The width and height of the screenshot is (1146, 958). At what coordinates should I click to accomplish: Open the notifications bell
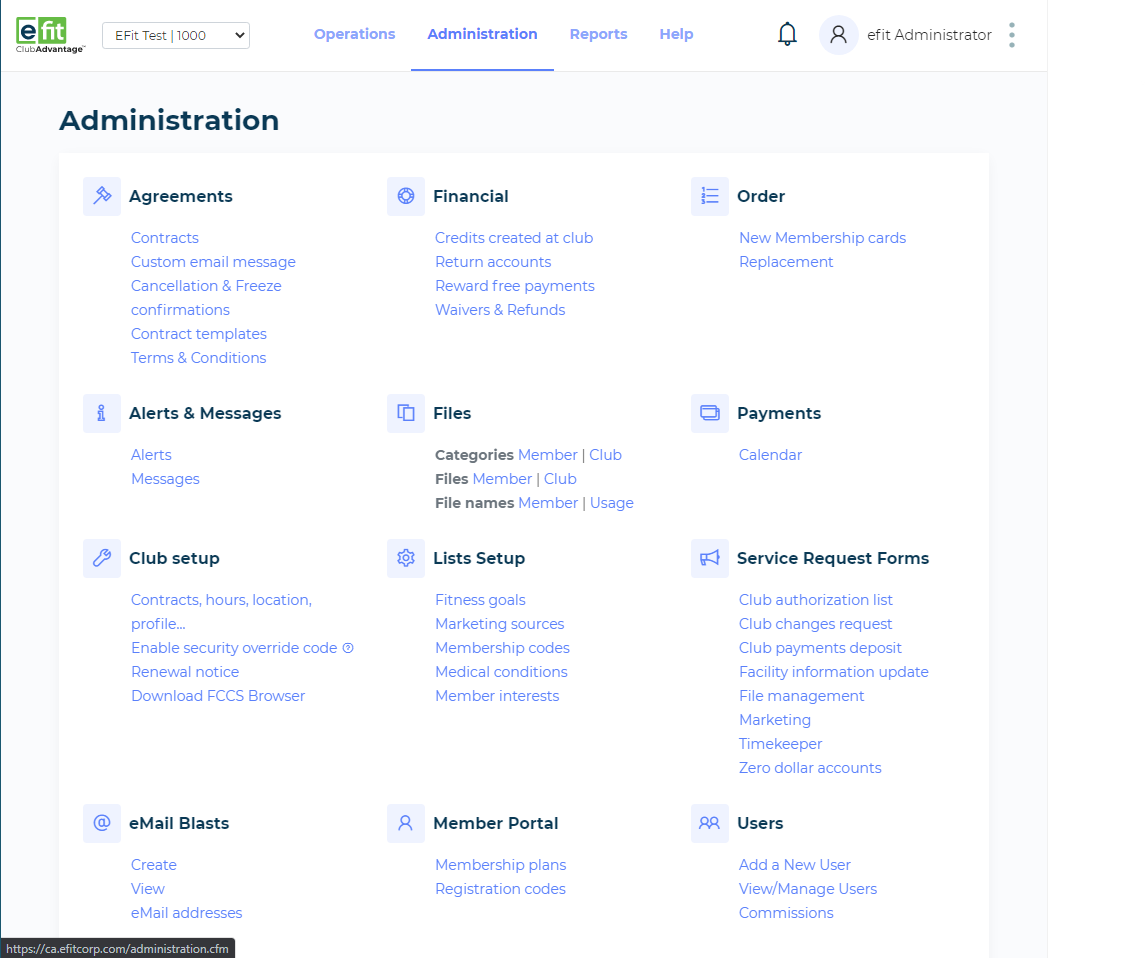tap(787, 34)
